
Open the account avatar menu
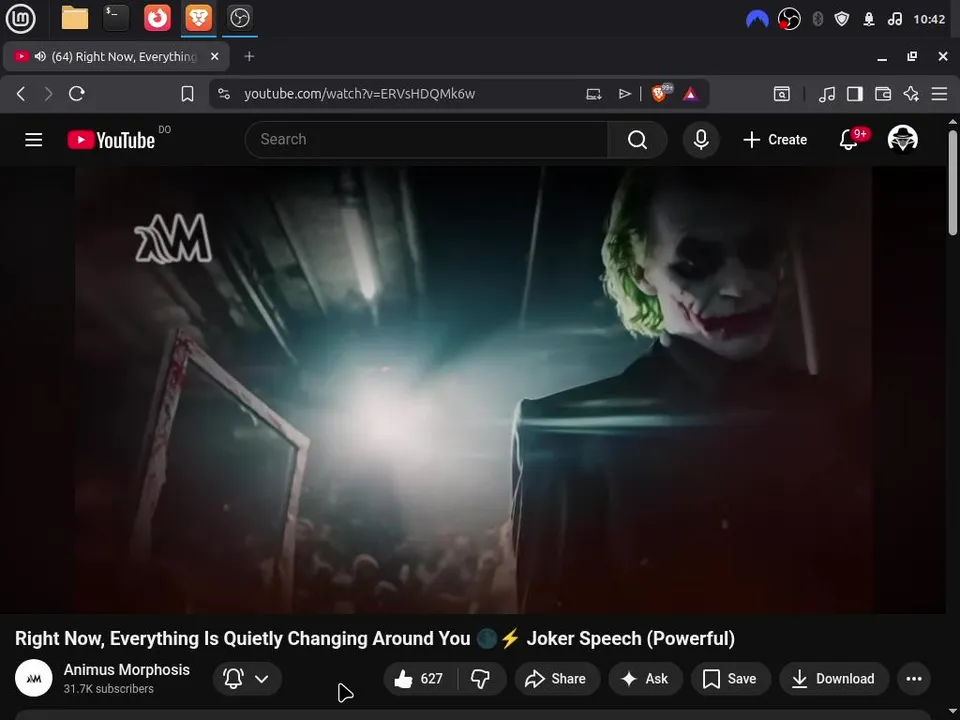(x=902, y=140)
